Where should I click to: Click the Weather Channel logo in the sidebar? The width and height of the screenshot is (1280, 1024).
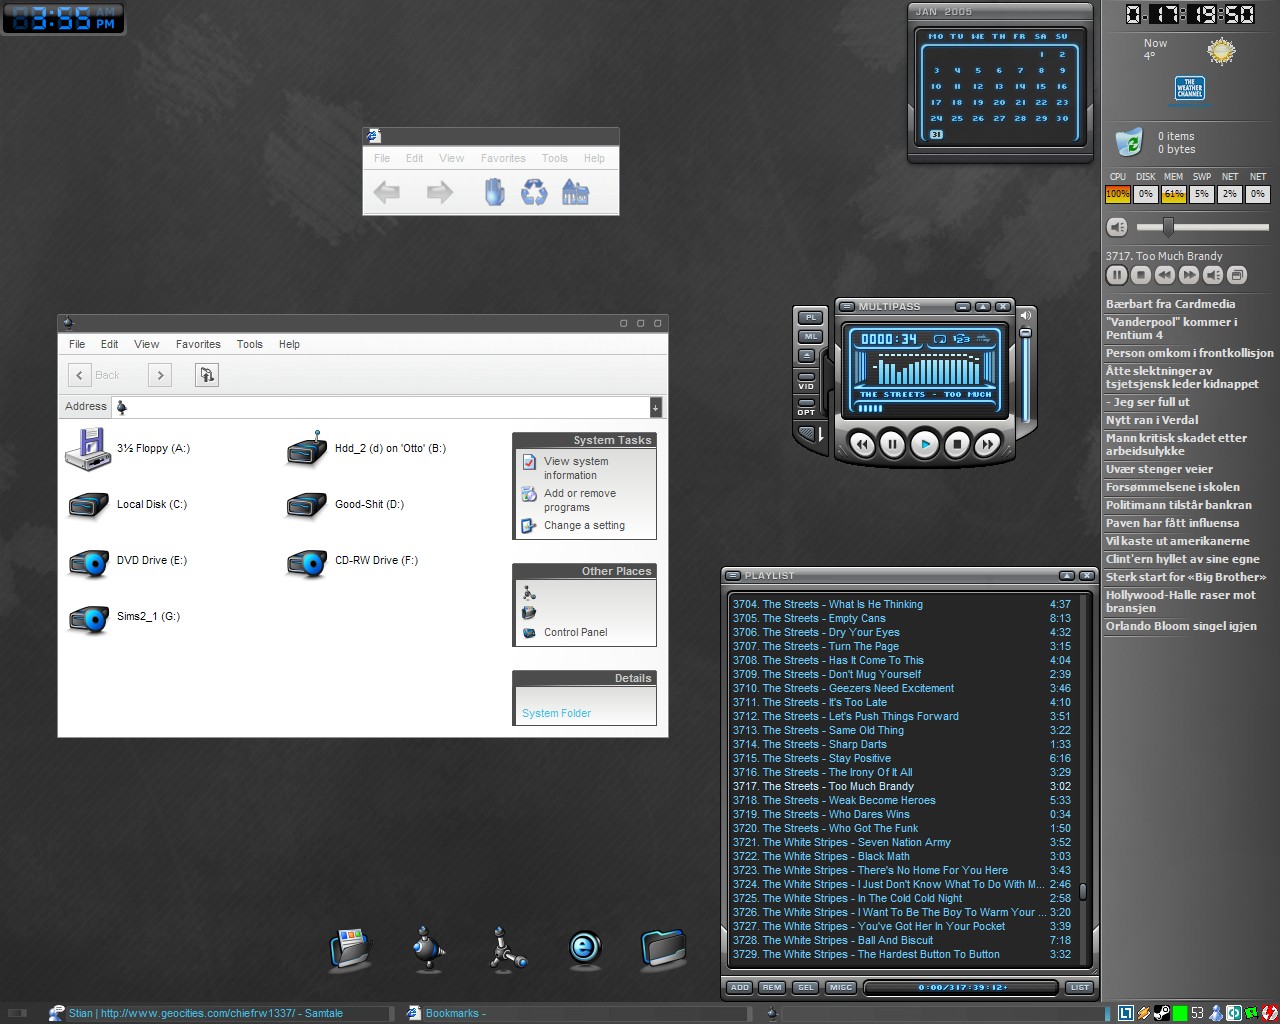tap(1189, 88)
